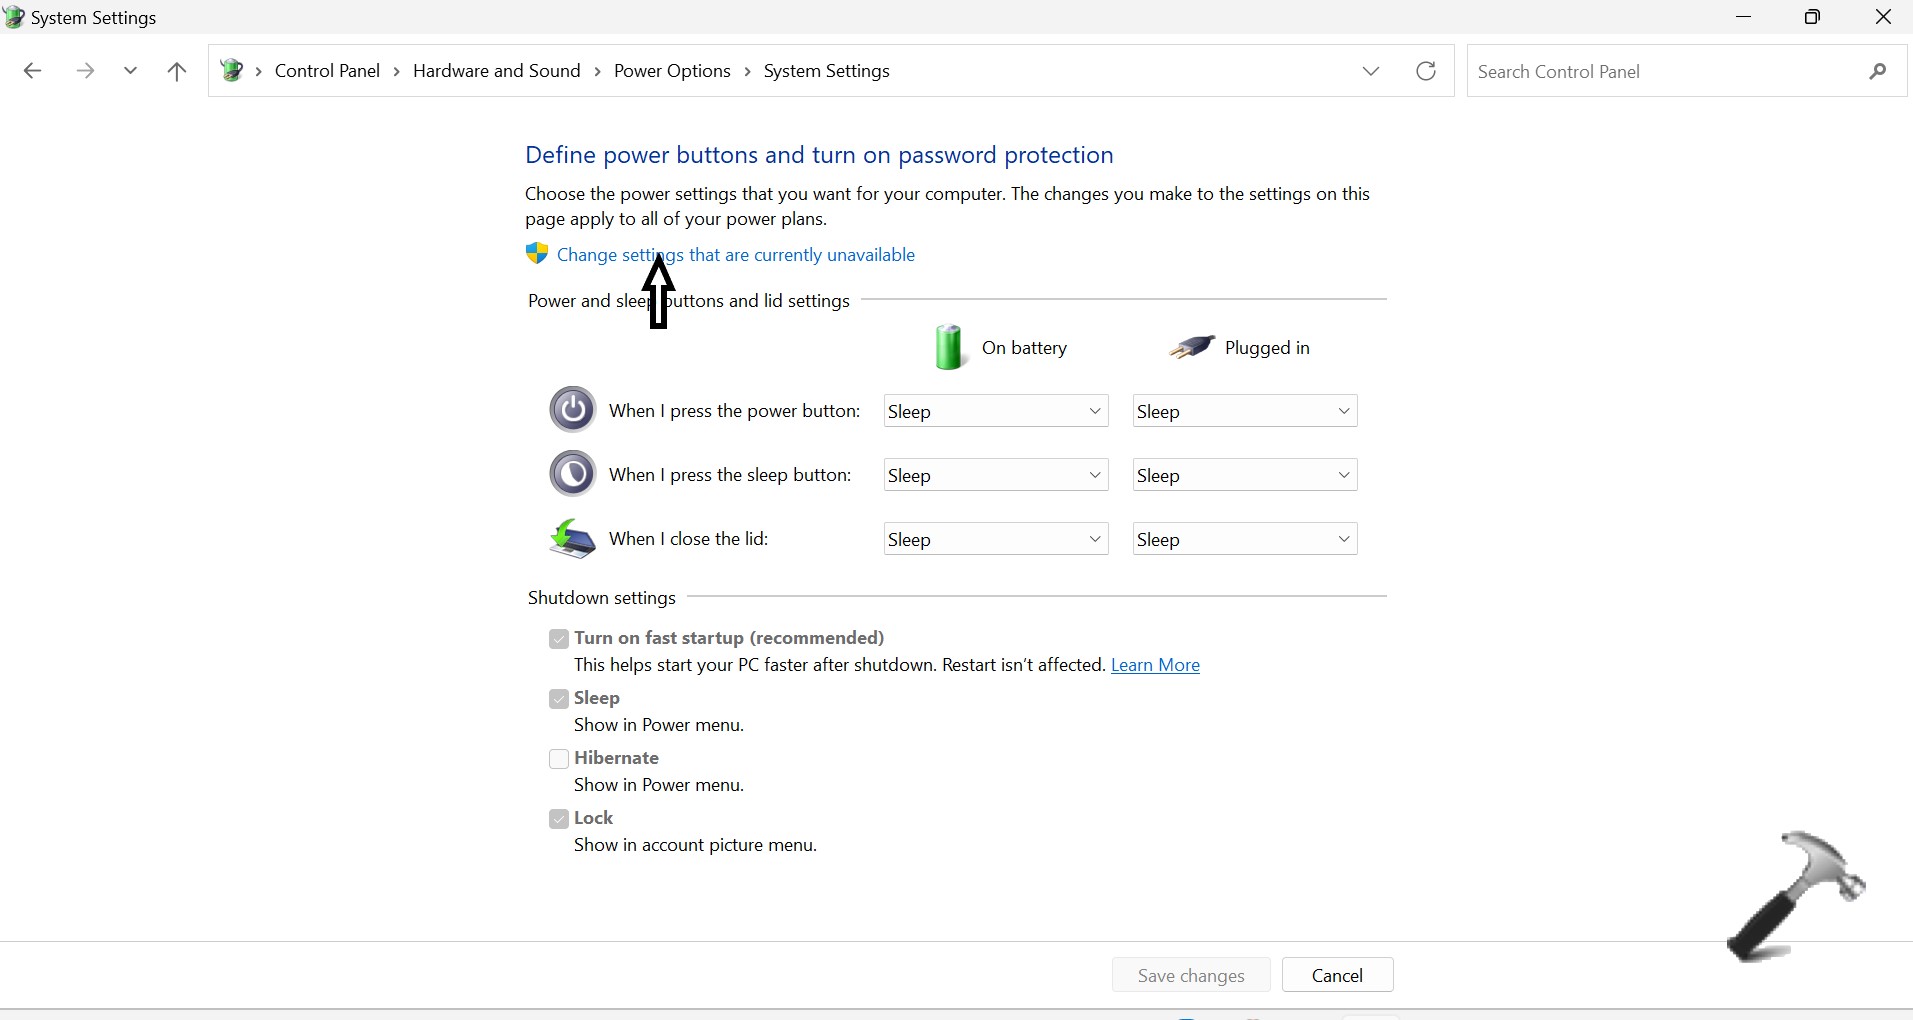Open recent locations chevron dropdown
This screenshot has width=1913, height=1020.
[130, 71]
